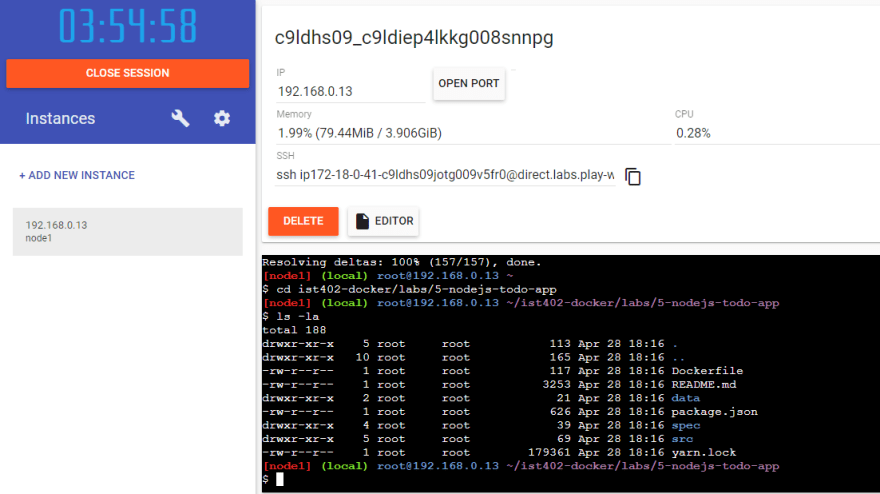Click the instance title c9ldhs09_c9ldiep4lkkg008snnpg
This screenshot has height=494, width=880.
[414, 38]
